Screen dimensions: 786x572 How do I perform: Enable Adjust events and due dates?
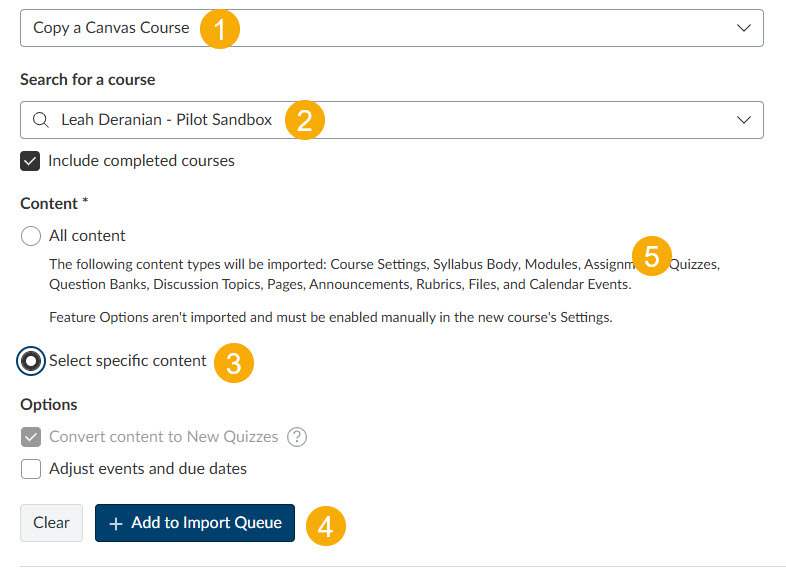[31, 468]
